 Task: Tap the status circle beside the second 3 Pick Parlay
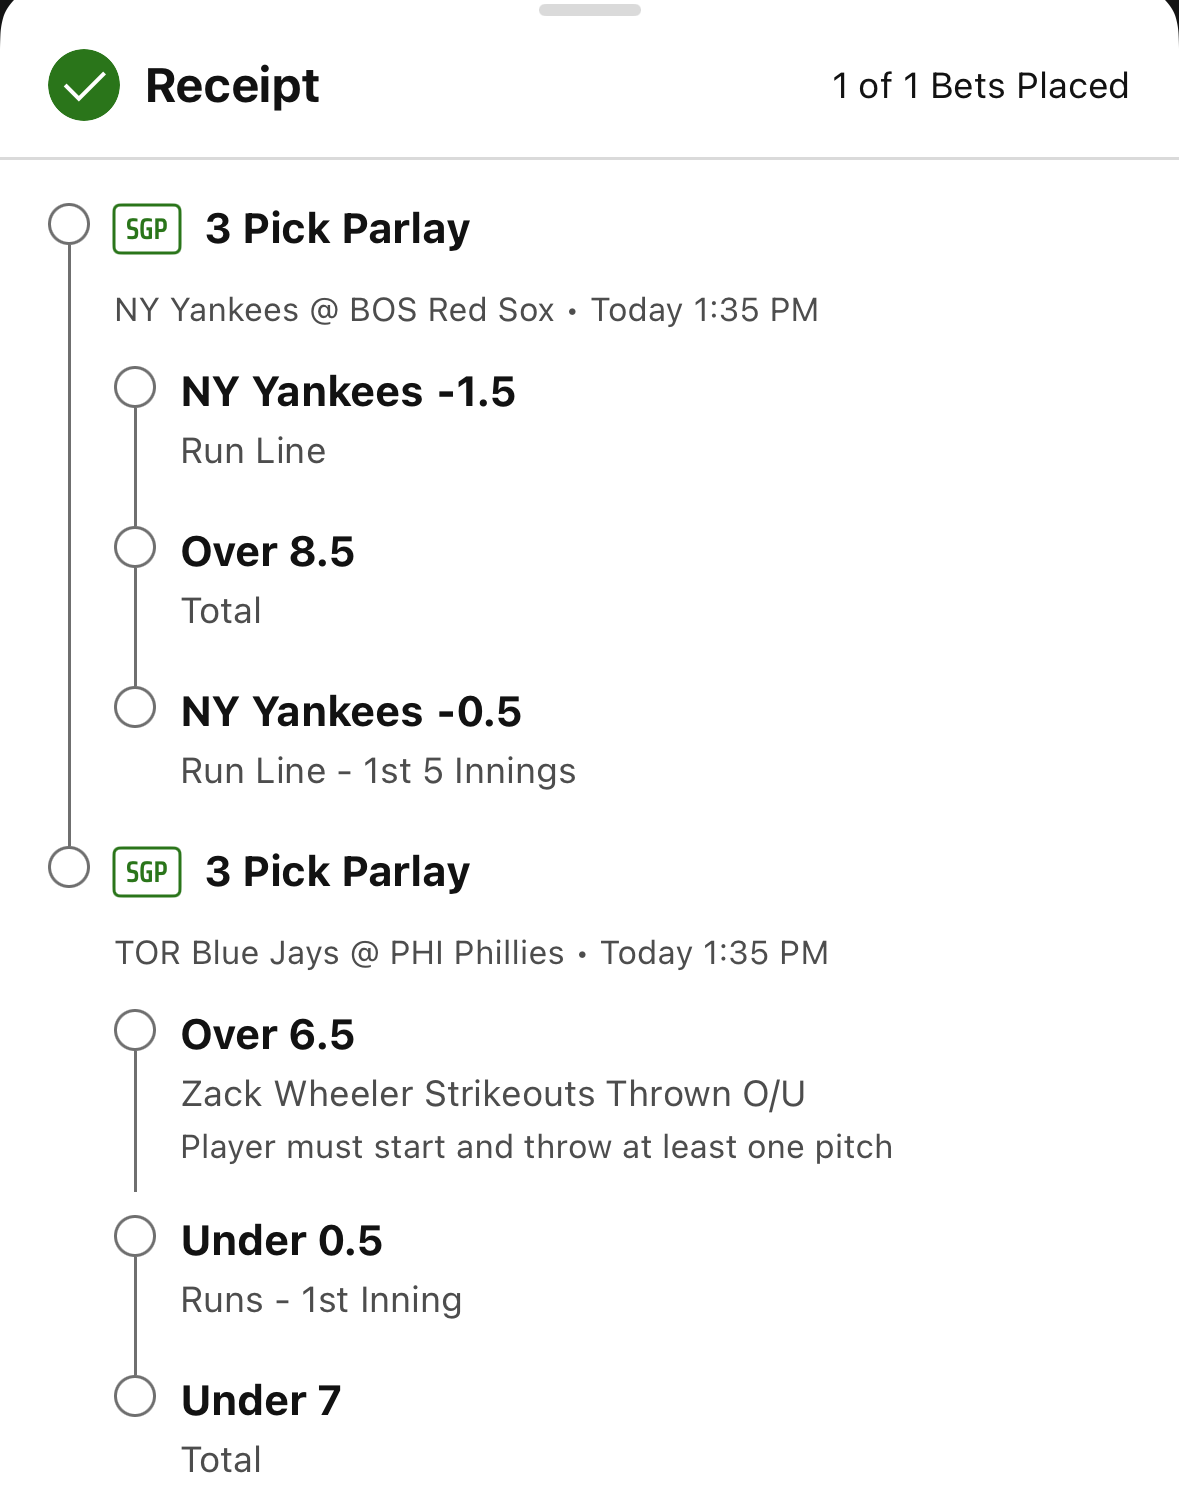tap(69, 867)
